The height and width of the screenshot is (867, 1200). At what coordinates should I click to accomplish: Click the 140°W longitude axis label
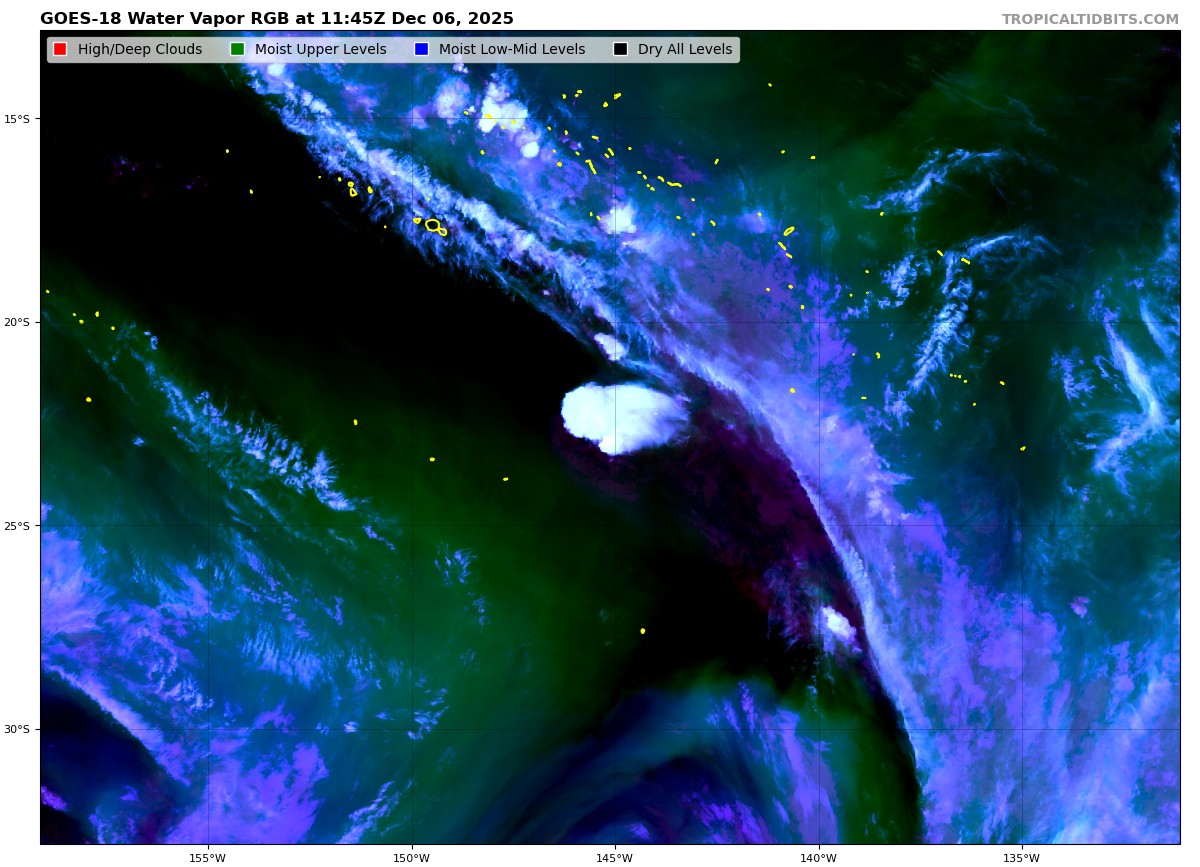pos(818,857)
